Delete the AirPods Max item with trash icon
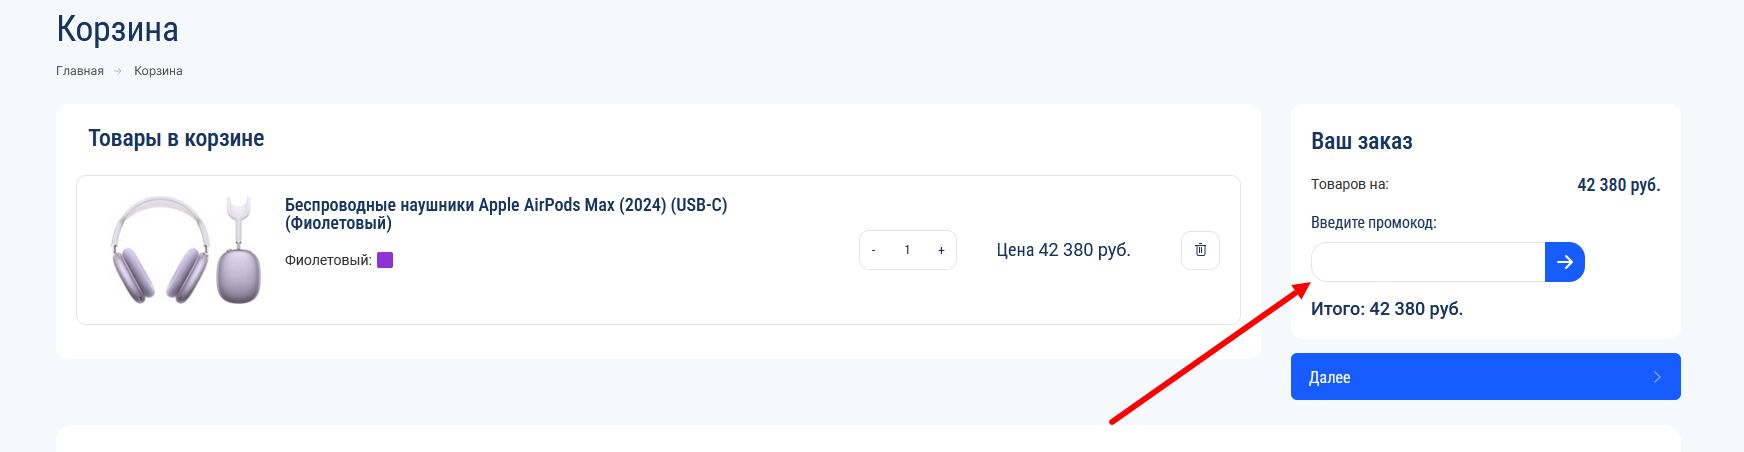1744x452 pixels. 1200,250
